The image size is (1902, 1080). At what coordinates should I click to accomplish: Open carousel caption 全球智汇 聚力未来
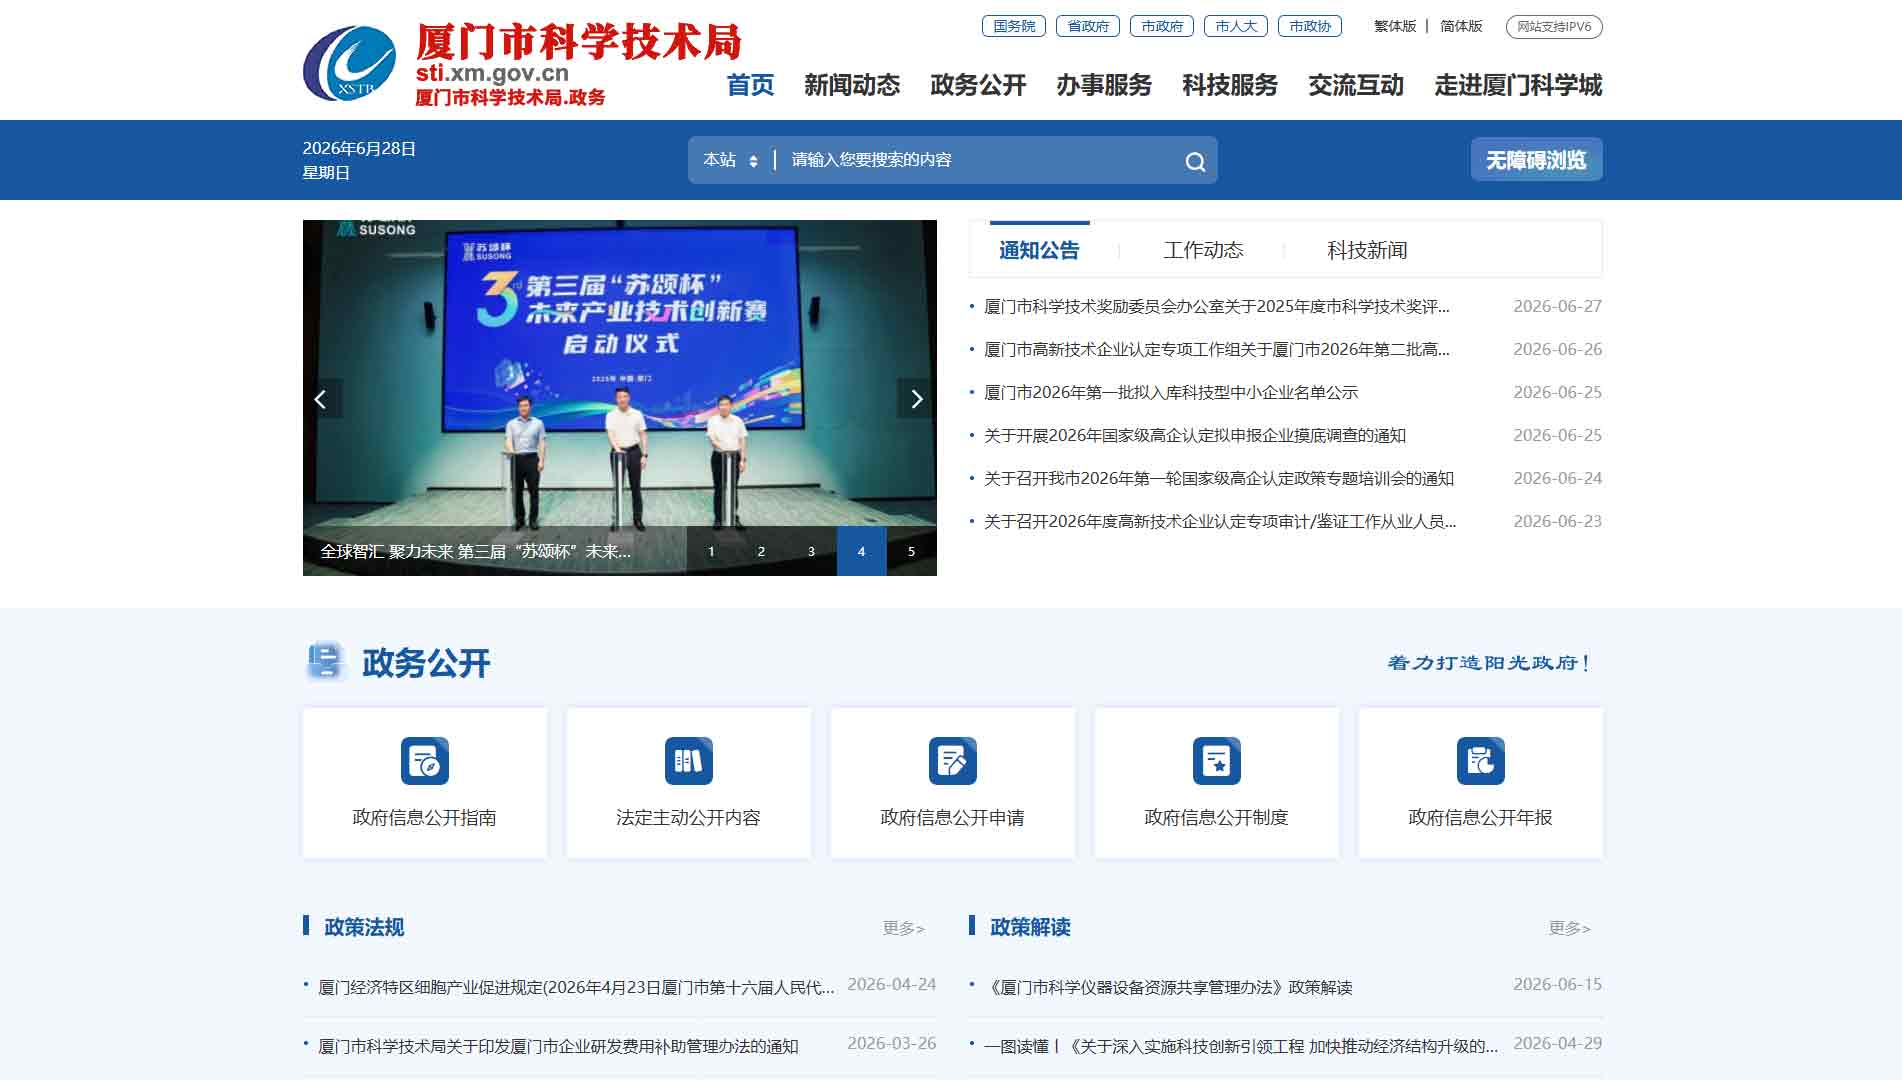[475, 551]
